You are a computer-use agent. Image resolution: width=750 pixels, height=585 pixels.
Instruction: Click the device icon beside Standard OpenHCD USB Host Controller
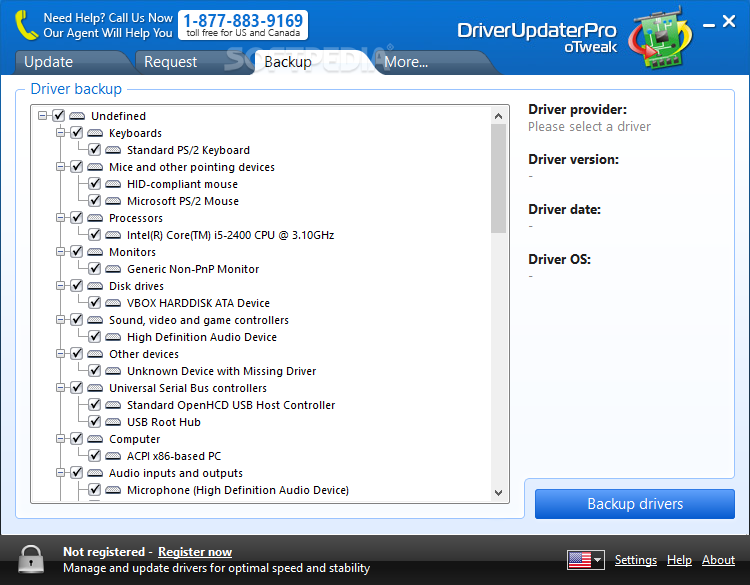point(113,405)
